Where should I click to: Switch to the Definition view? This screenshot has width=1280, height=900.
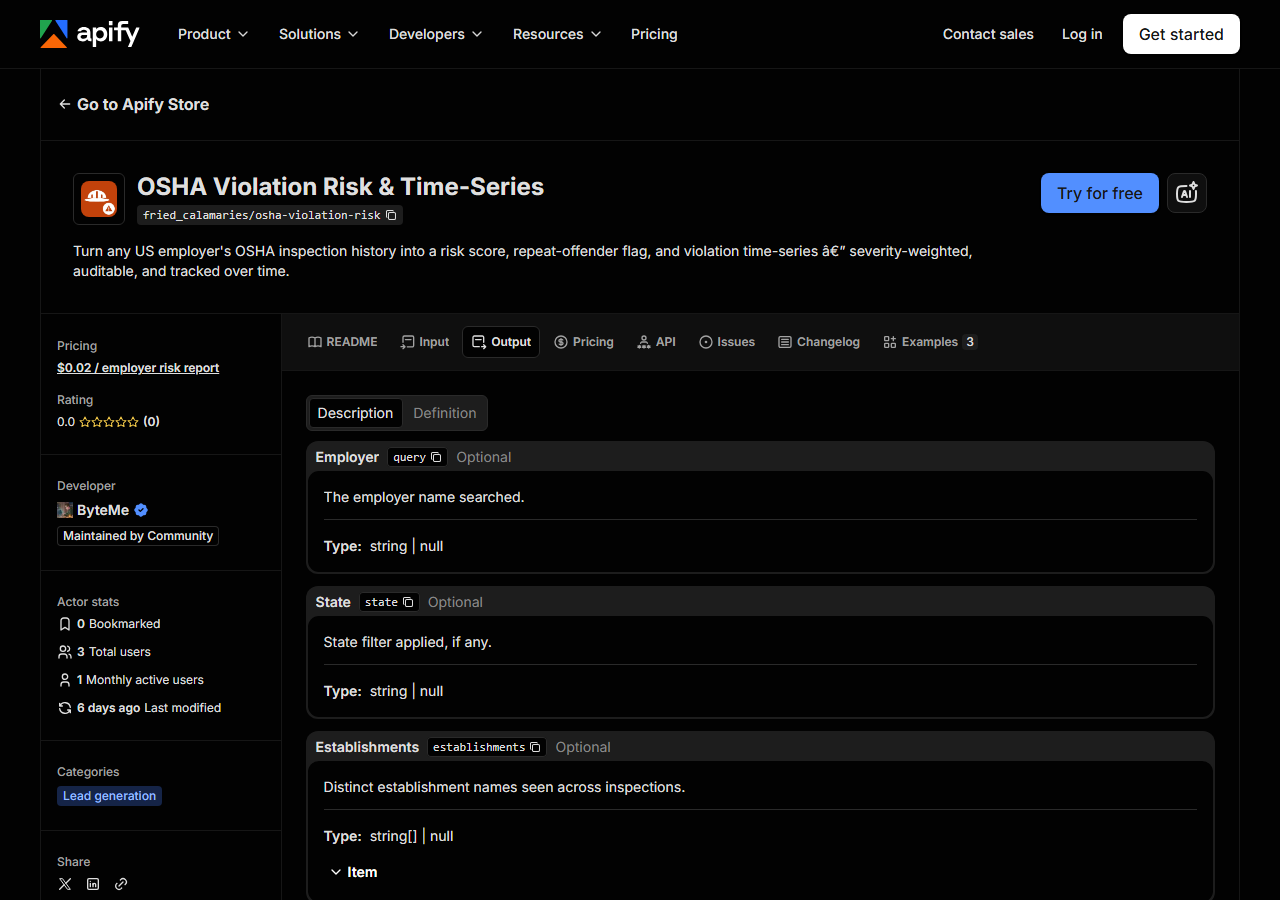[445, 413]
